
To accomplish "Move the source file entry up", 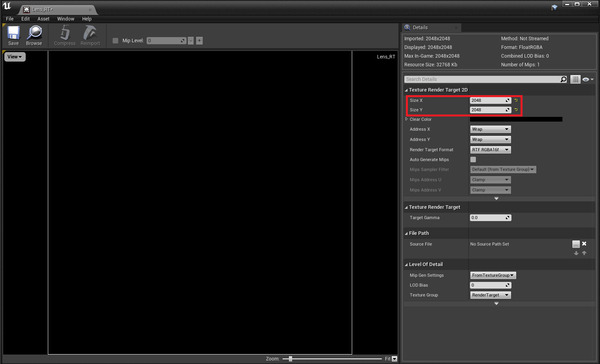I will coord(584,253).
